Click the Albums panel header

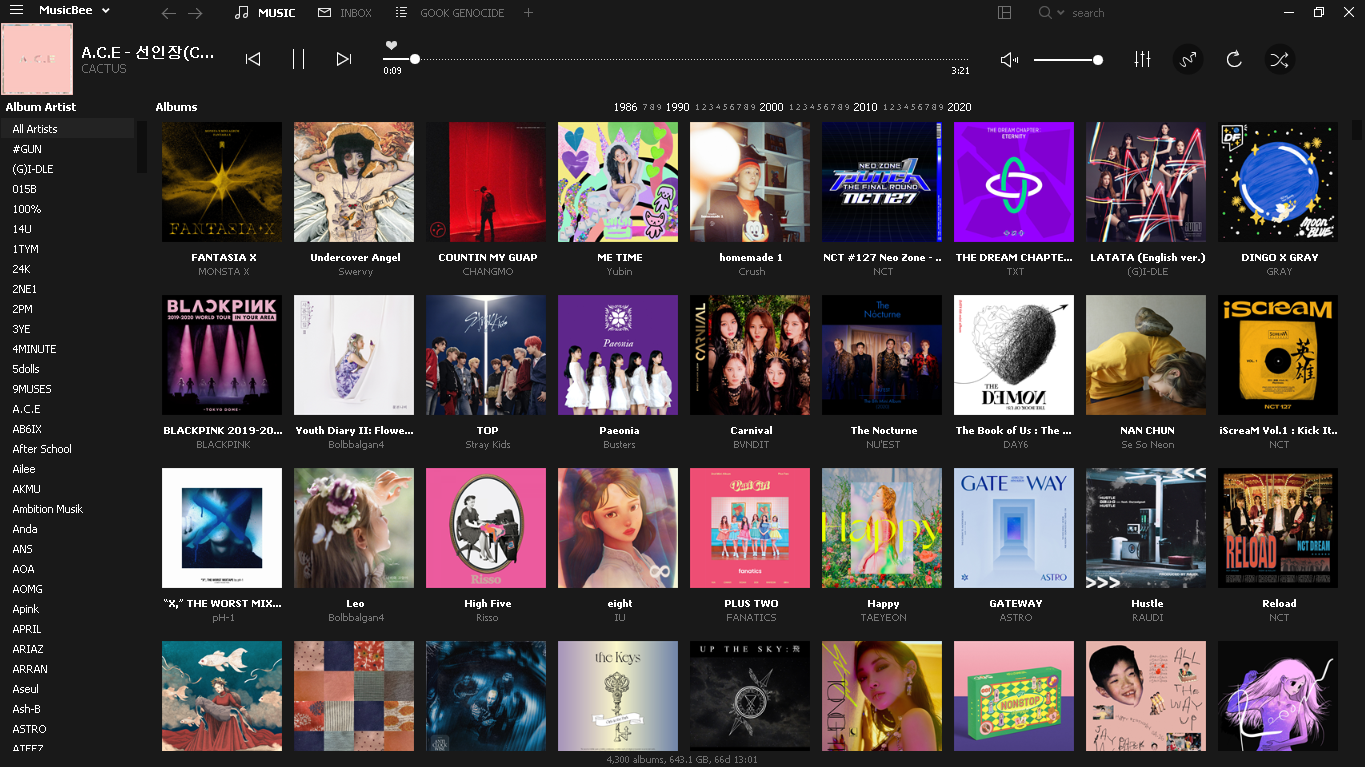click(176, 107)
